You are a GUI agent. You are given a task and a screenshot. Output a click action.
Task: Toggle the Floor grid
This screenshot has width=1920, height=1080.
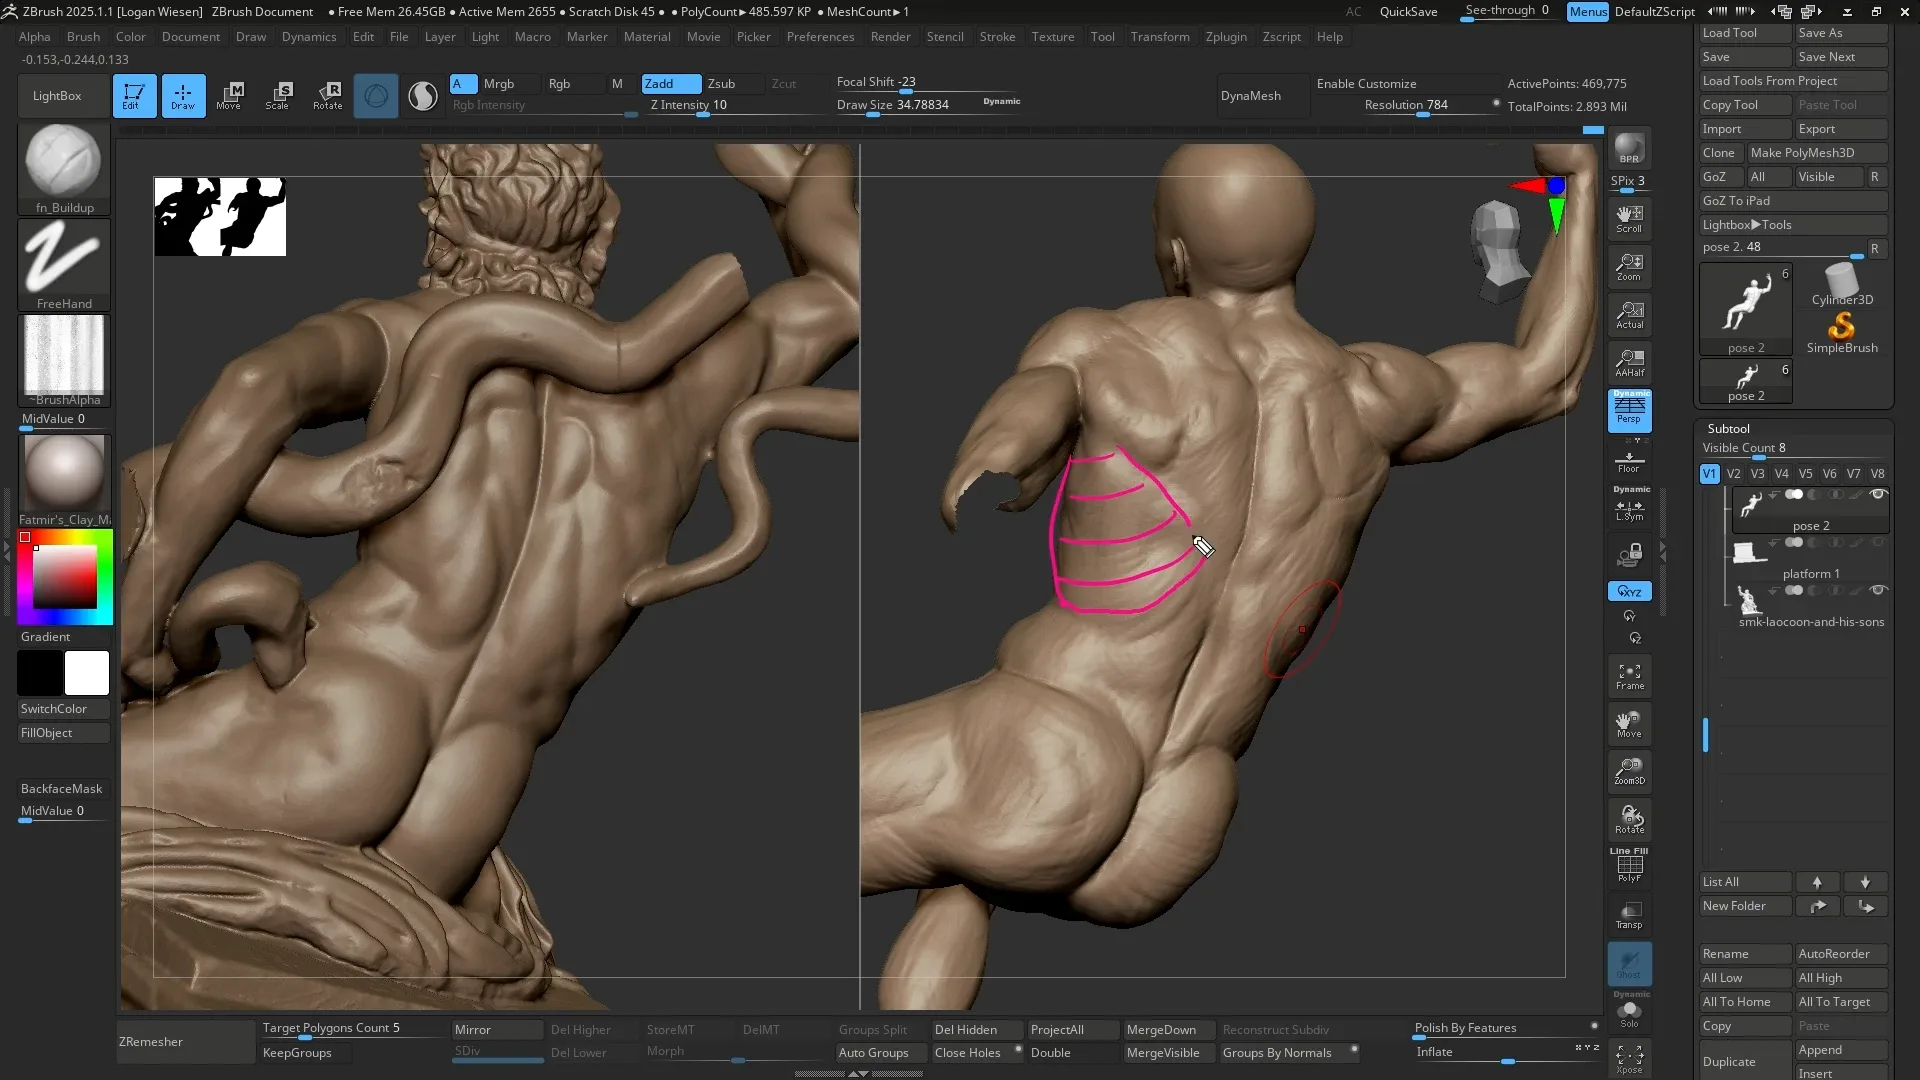1629,460
